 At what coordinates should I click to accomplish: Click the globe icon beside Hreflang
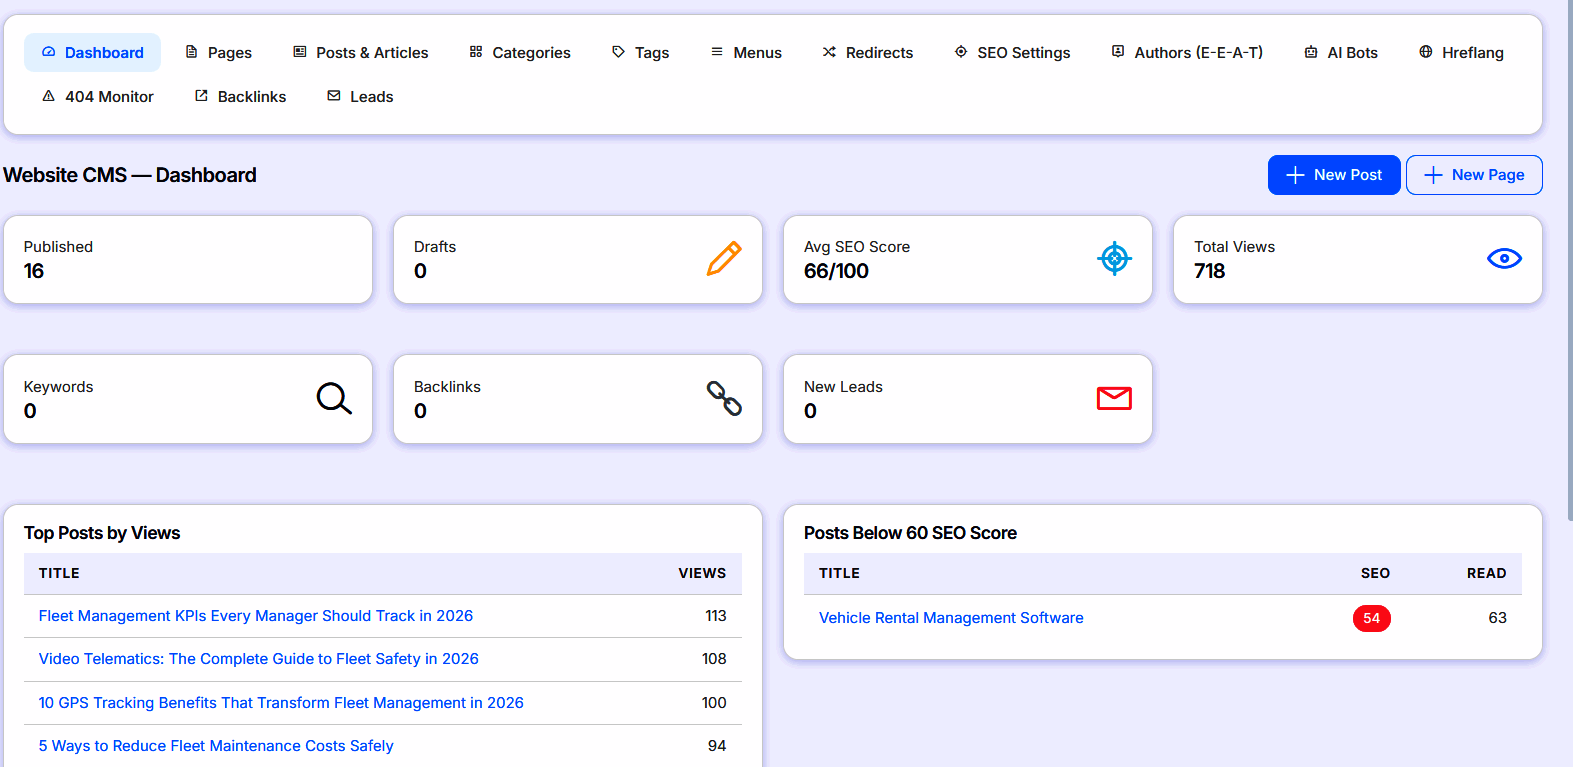[x=1426, y=52]
